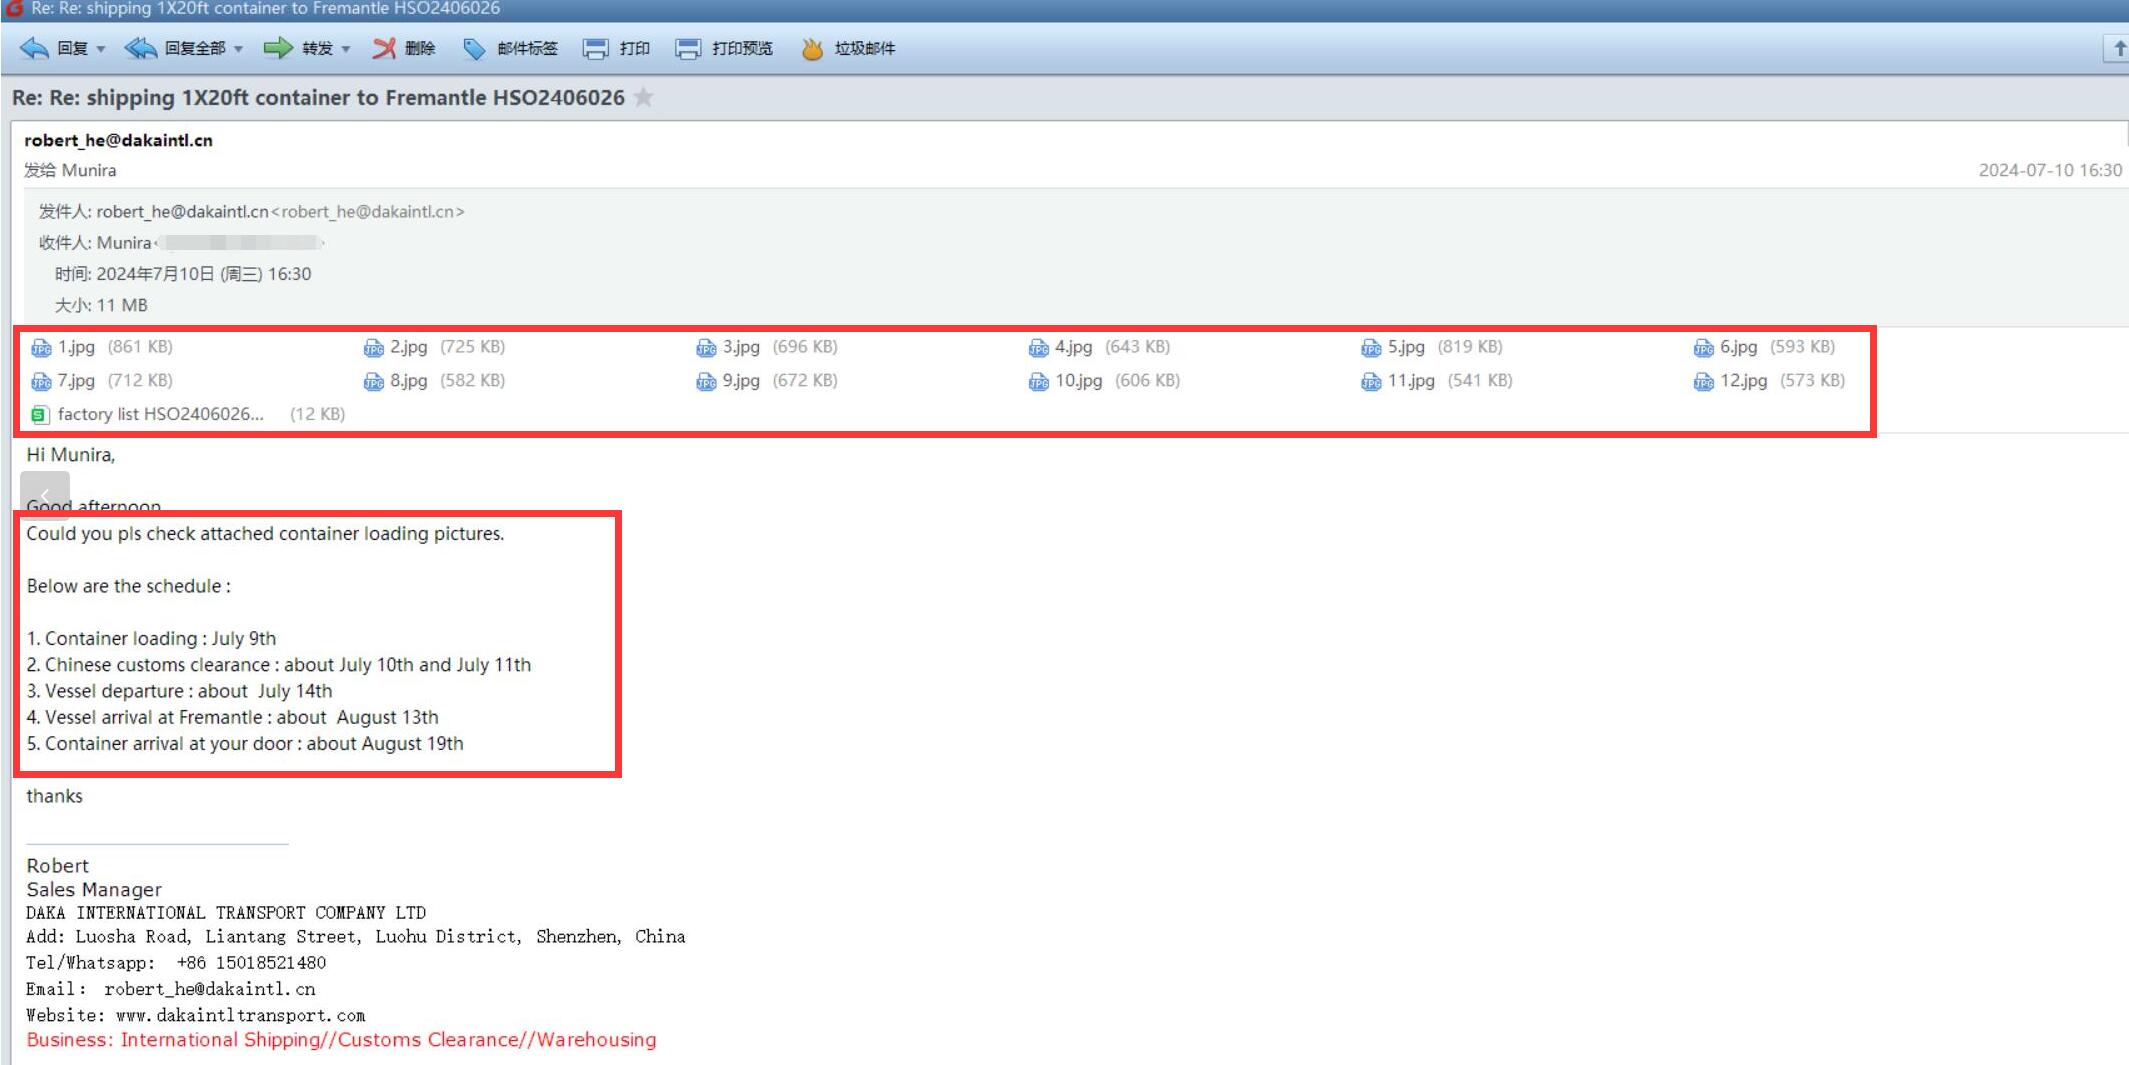This screenshot has width=2129, height=1065.
Task: Click the Chinese customs clearance schedule line
Action: click(279, 665)
